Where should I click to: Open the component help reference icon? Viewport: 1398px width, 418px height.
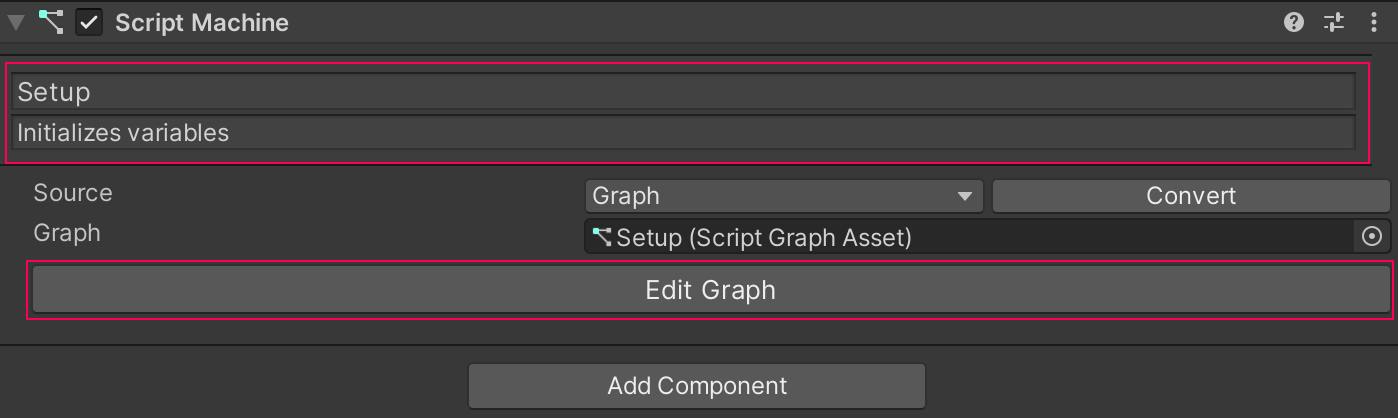[x=1294, y=23]
